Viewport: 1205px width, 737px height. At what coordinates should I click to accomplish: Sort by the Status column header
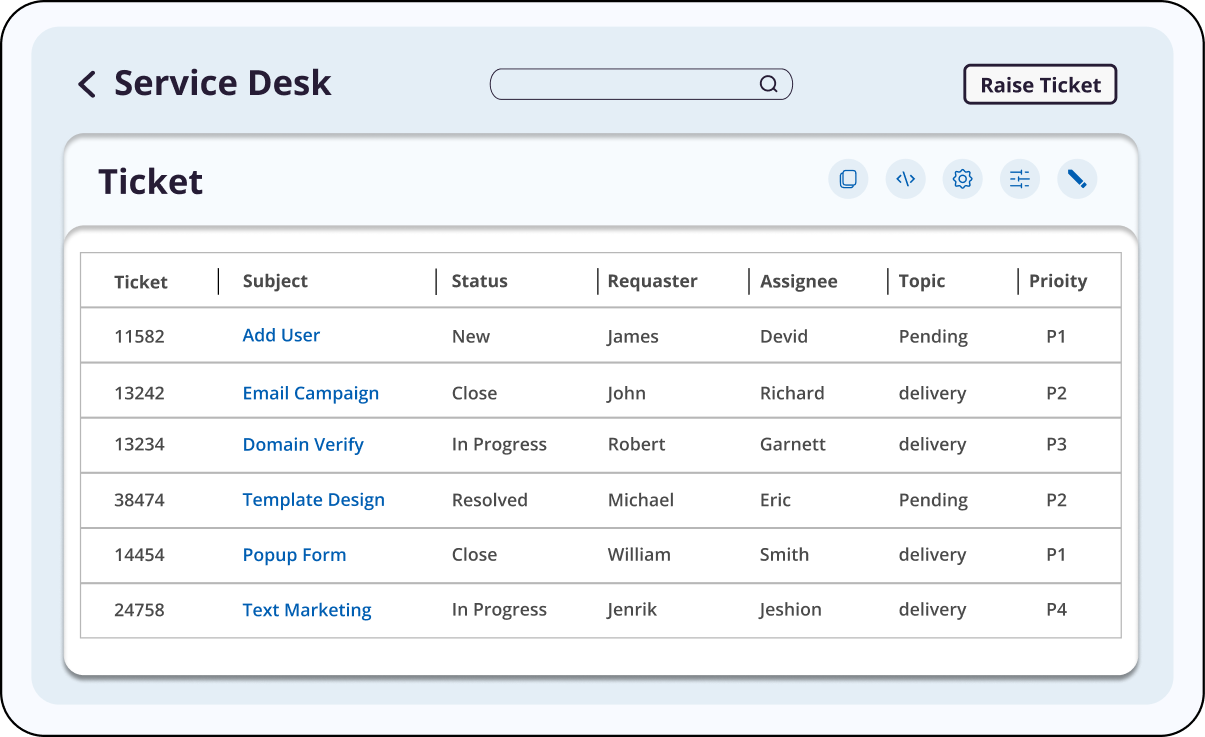[479, 281]
